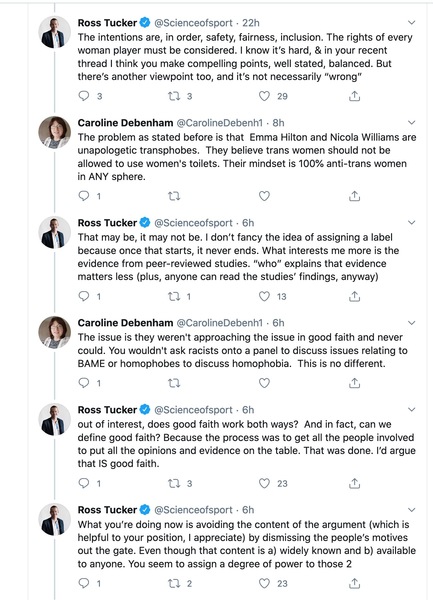Retweet Caroline Debenham's 8h tweet
The height and width of the screenshot is (600, 433).
[x=174, y=196]
